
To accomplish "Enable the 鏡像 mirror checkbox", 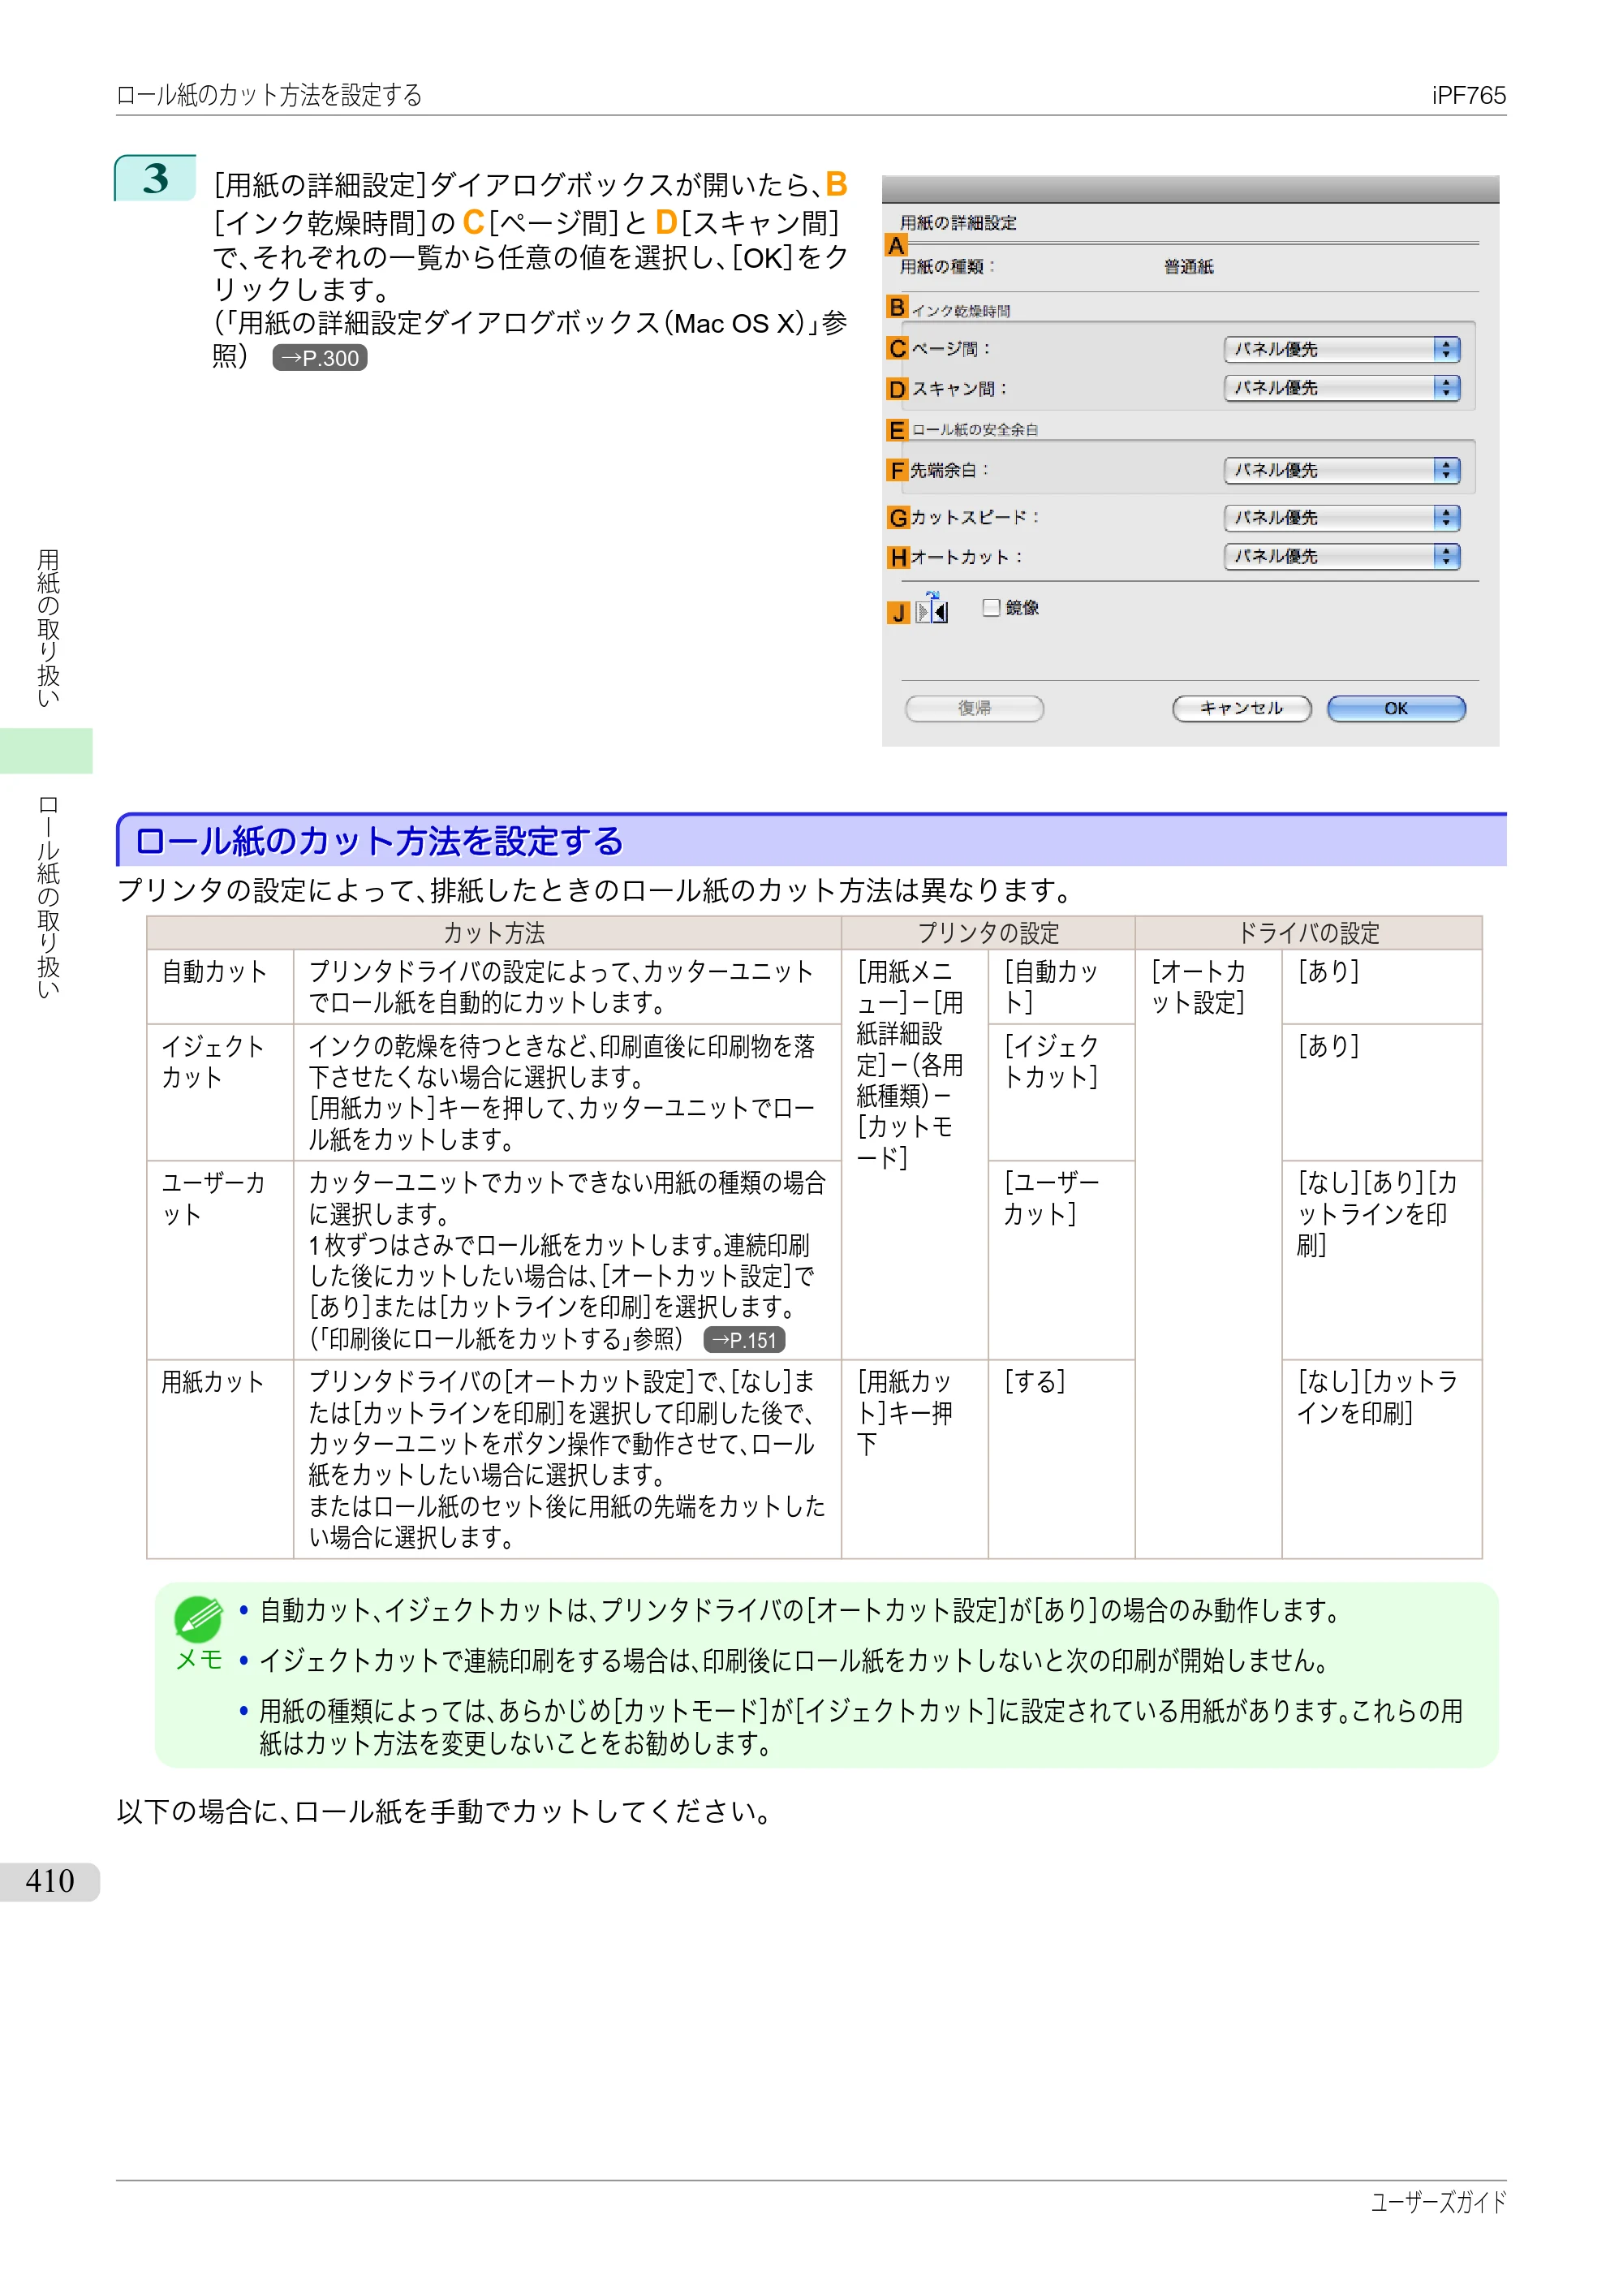I will [991, 607].
